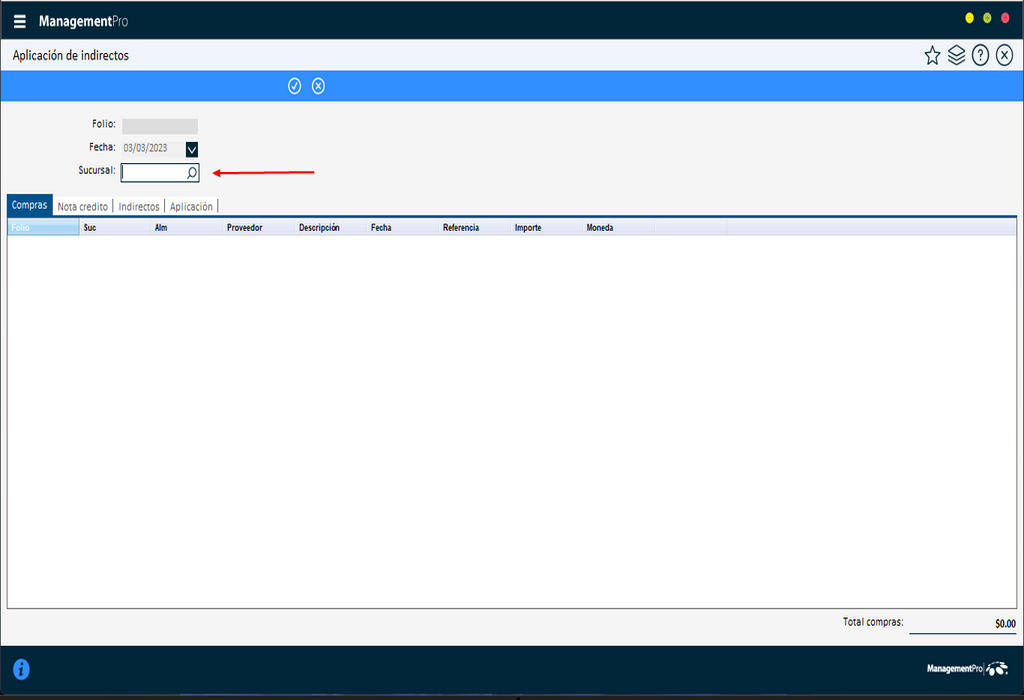Cancel with the X toolbar icon
Image resolution: width=1024 pixels, height=700 pixels.
point(318,86)
